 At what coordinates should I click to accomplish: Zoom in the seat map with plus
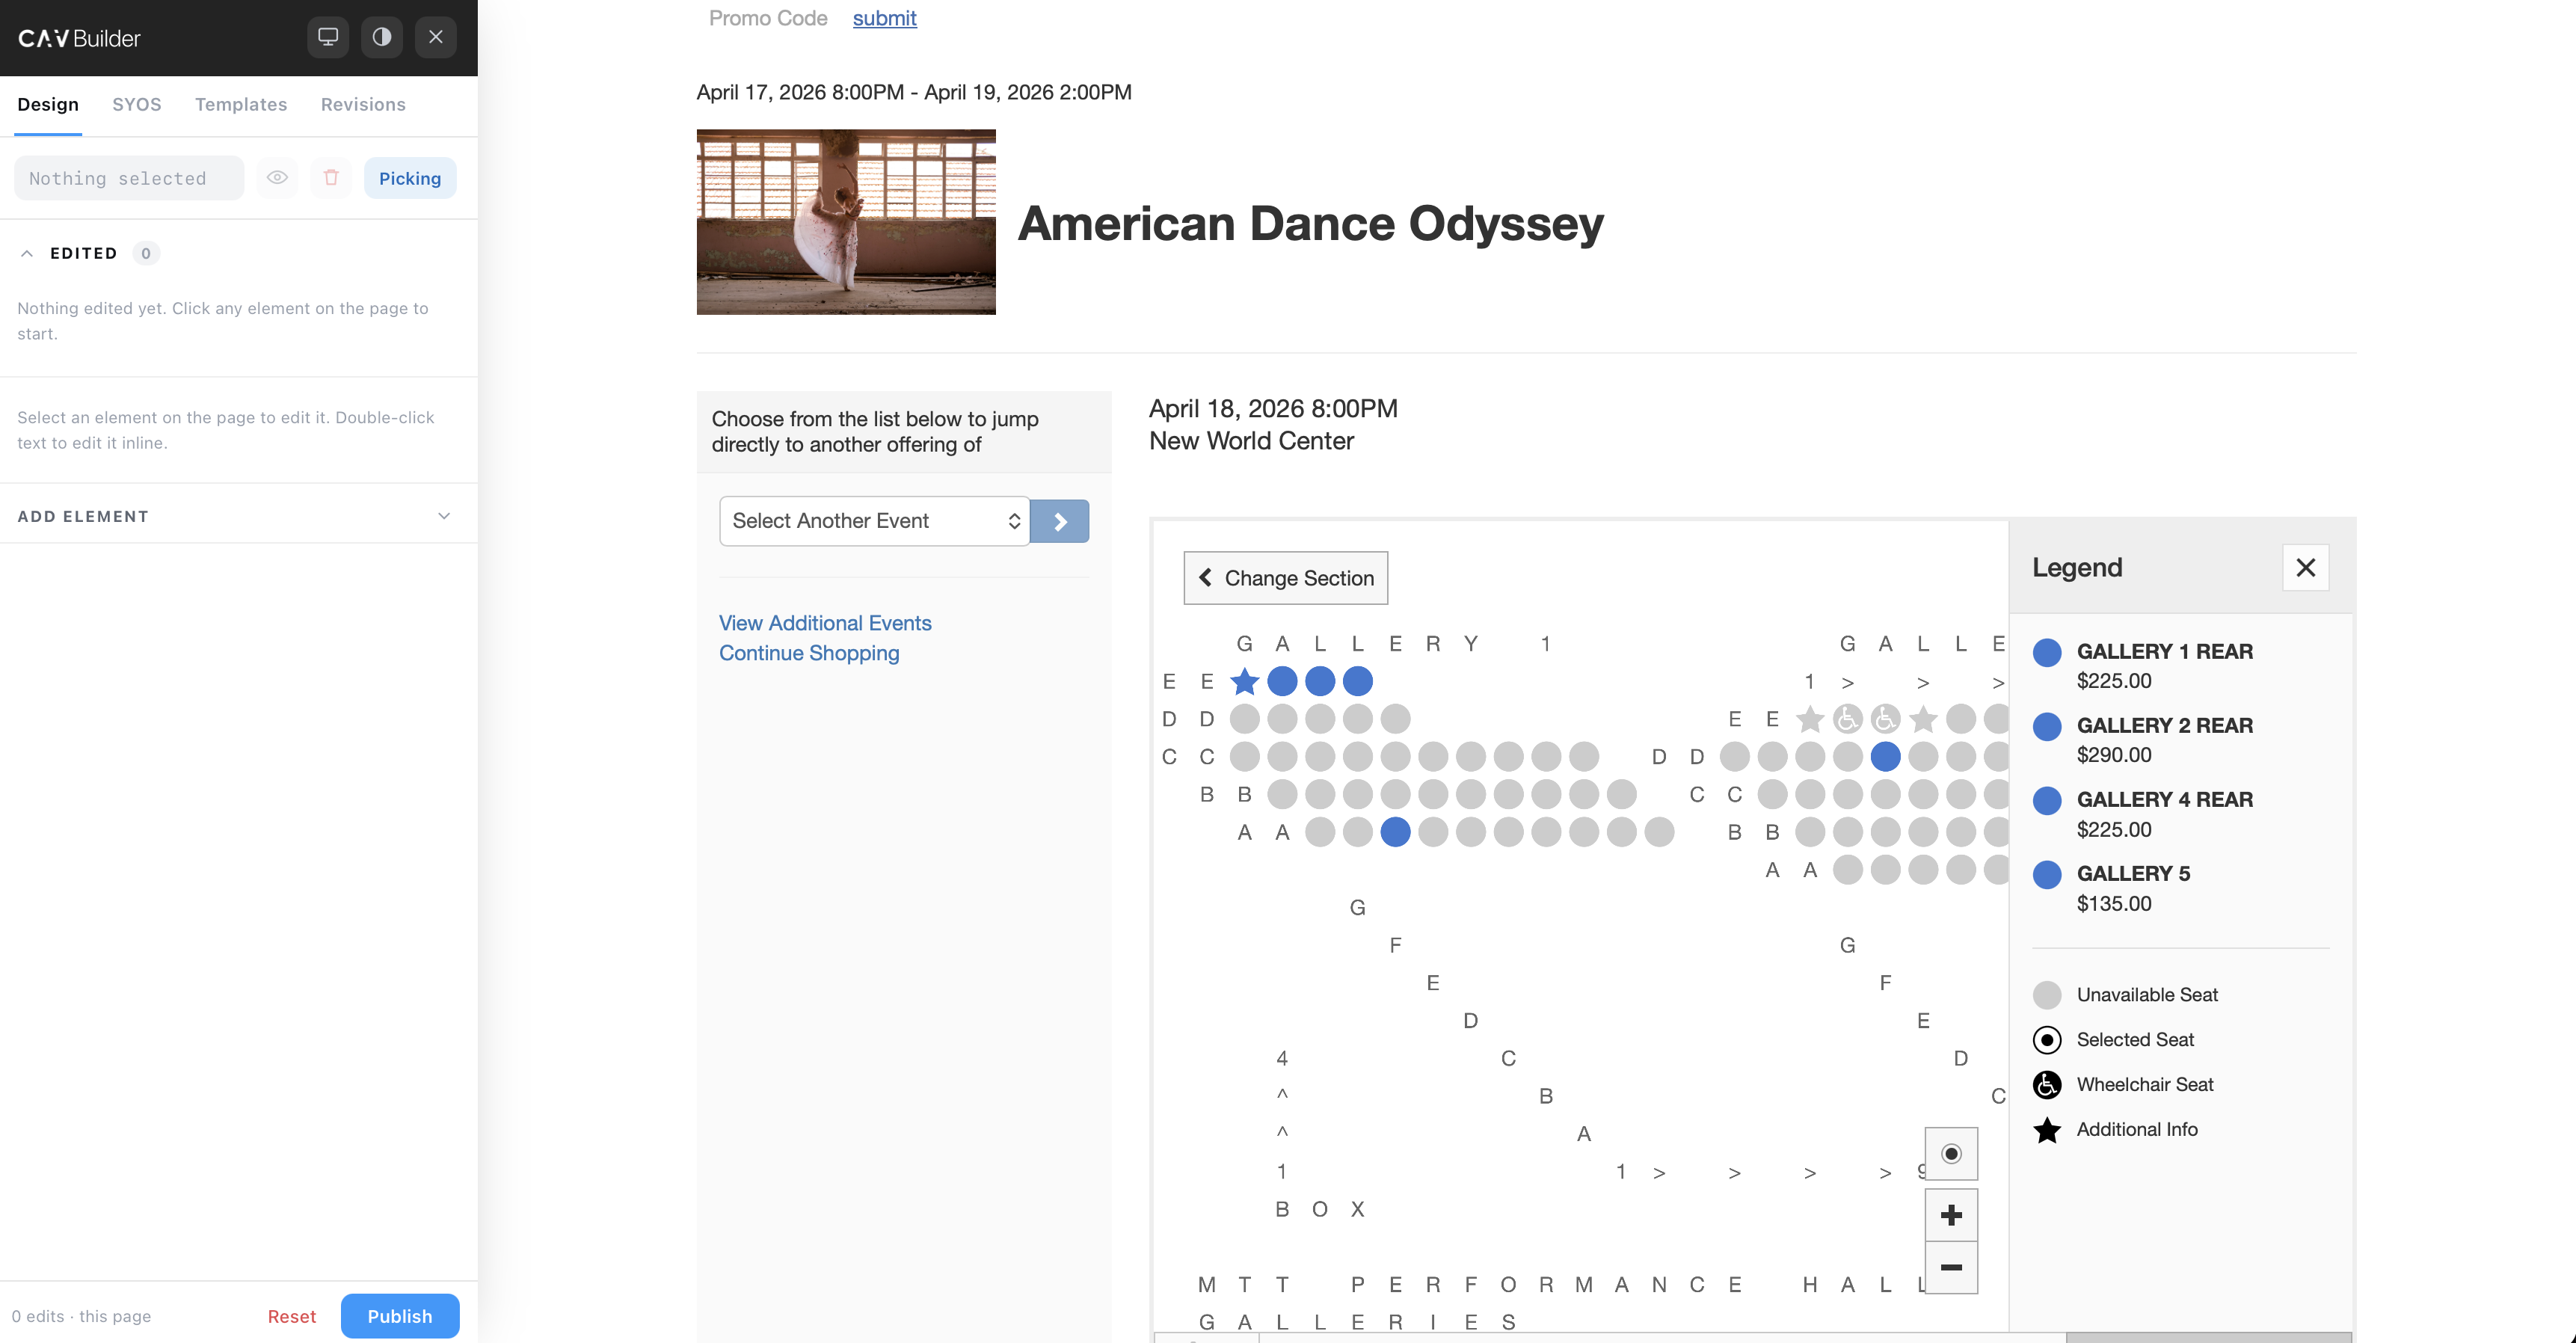1951,1215
